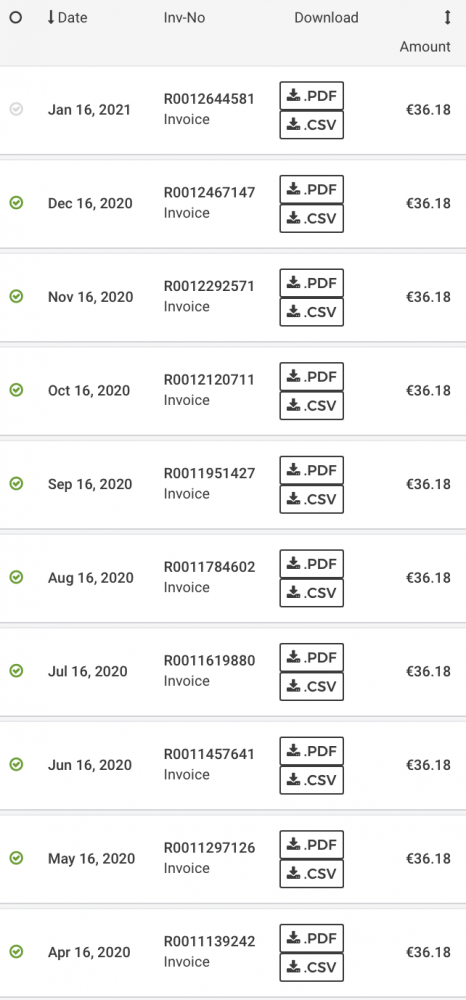Download CSV for Dec 16, 2020 invoice
The image size is (466, 1000).
coord(312,218)
